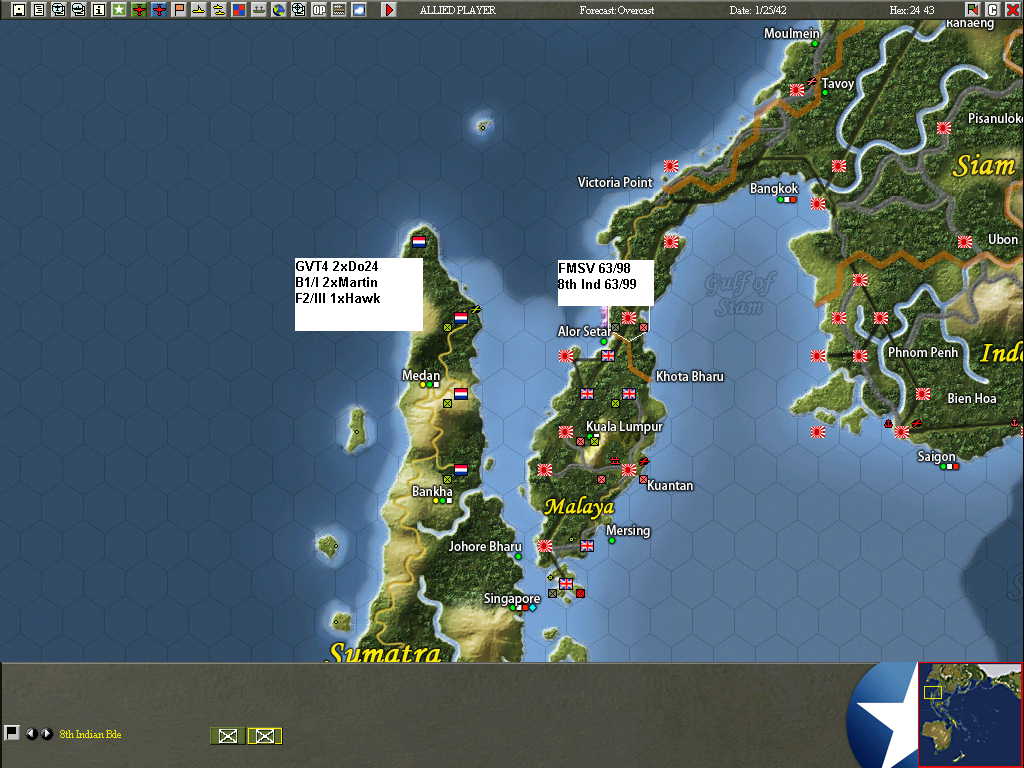Click the Phnom Penh label
Image resolution: width=1024 pixels, height=768 pixels.
click(923, 352)
